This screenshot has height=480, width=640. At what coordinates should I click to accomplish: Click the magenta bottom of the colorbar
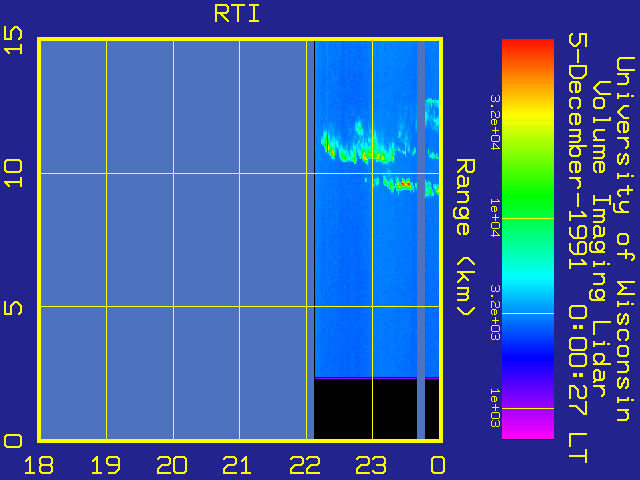pos(528,429)
